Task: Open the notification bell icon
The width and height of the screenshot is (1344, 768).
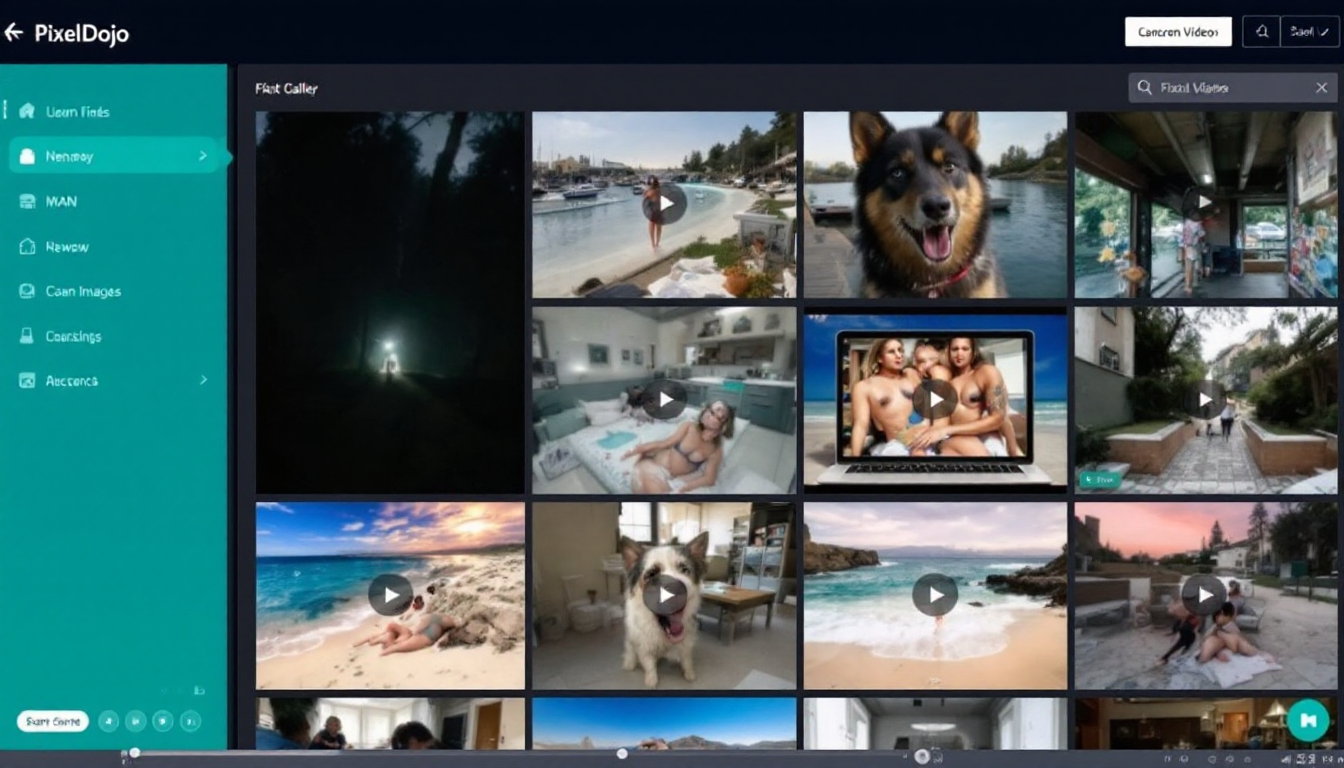Action: (x=1260, y=31)
